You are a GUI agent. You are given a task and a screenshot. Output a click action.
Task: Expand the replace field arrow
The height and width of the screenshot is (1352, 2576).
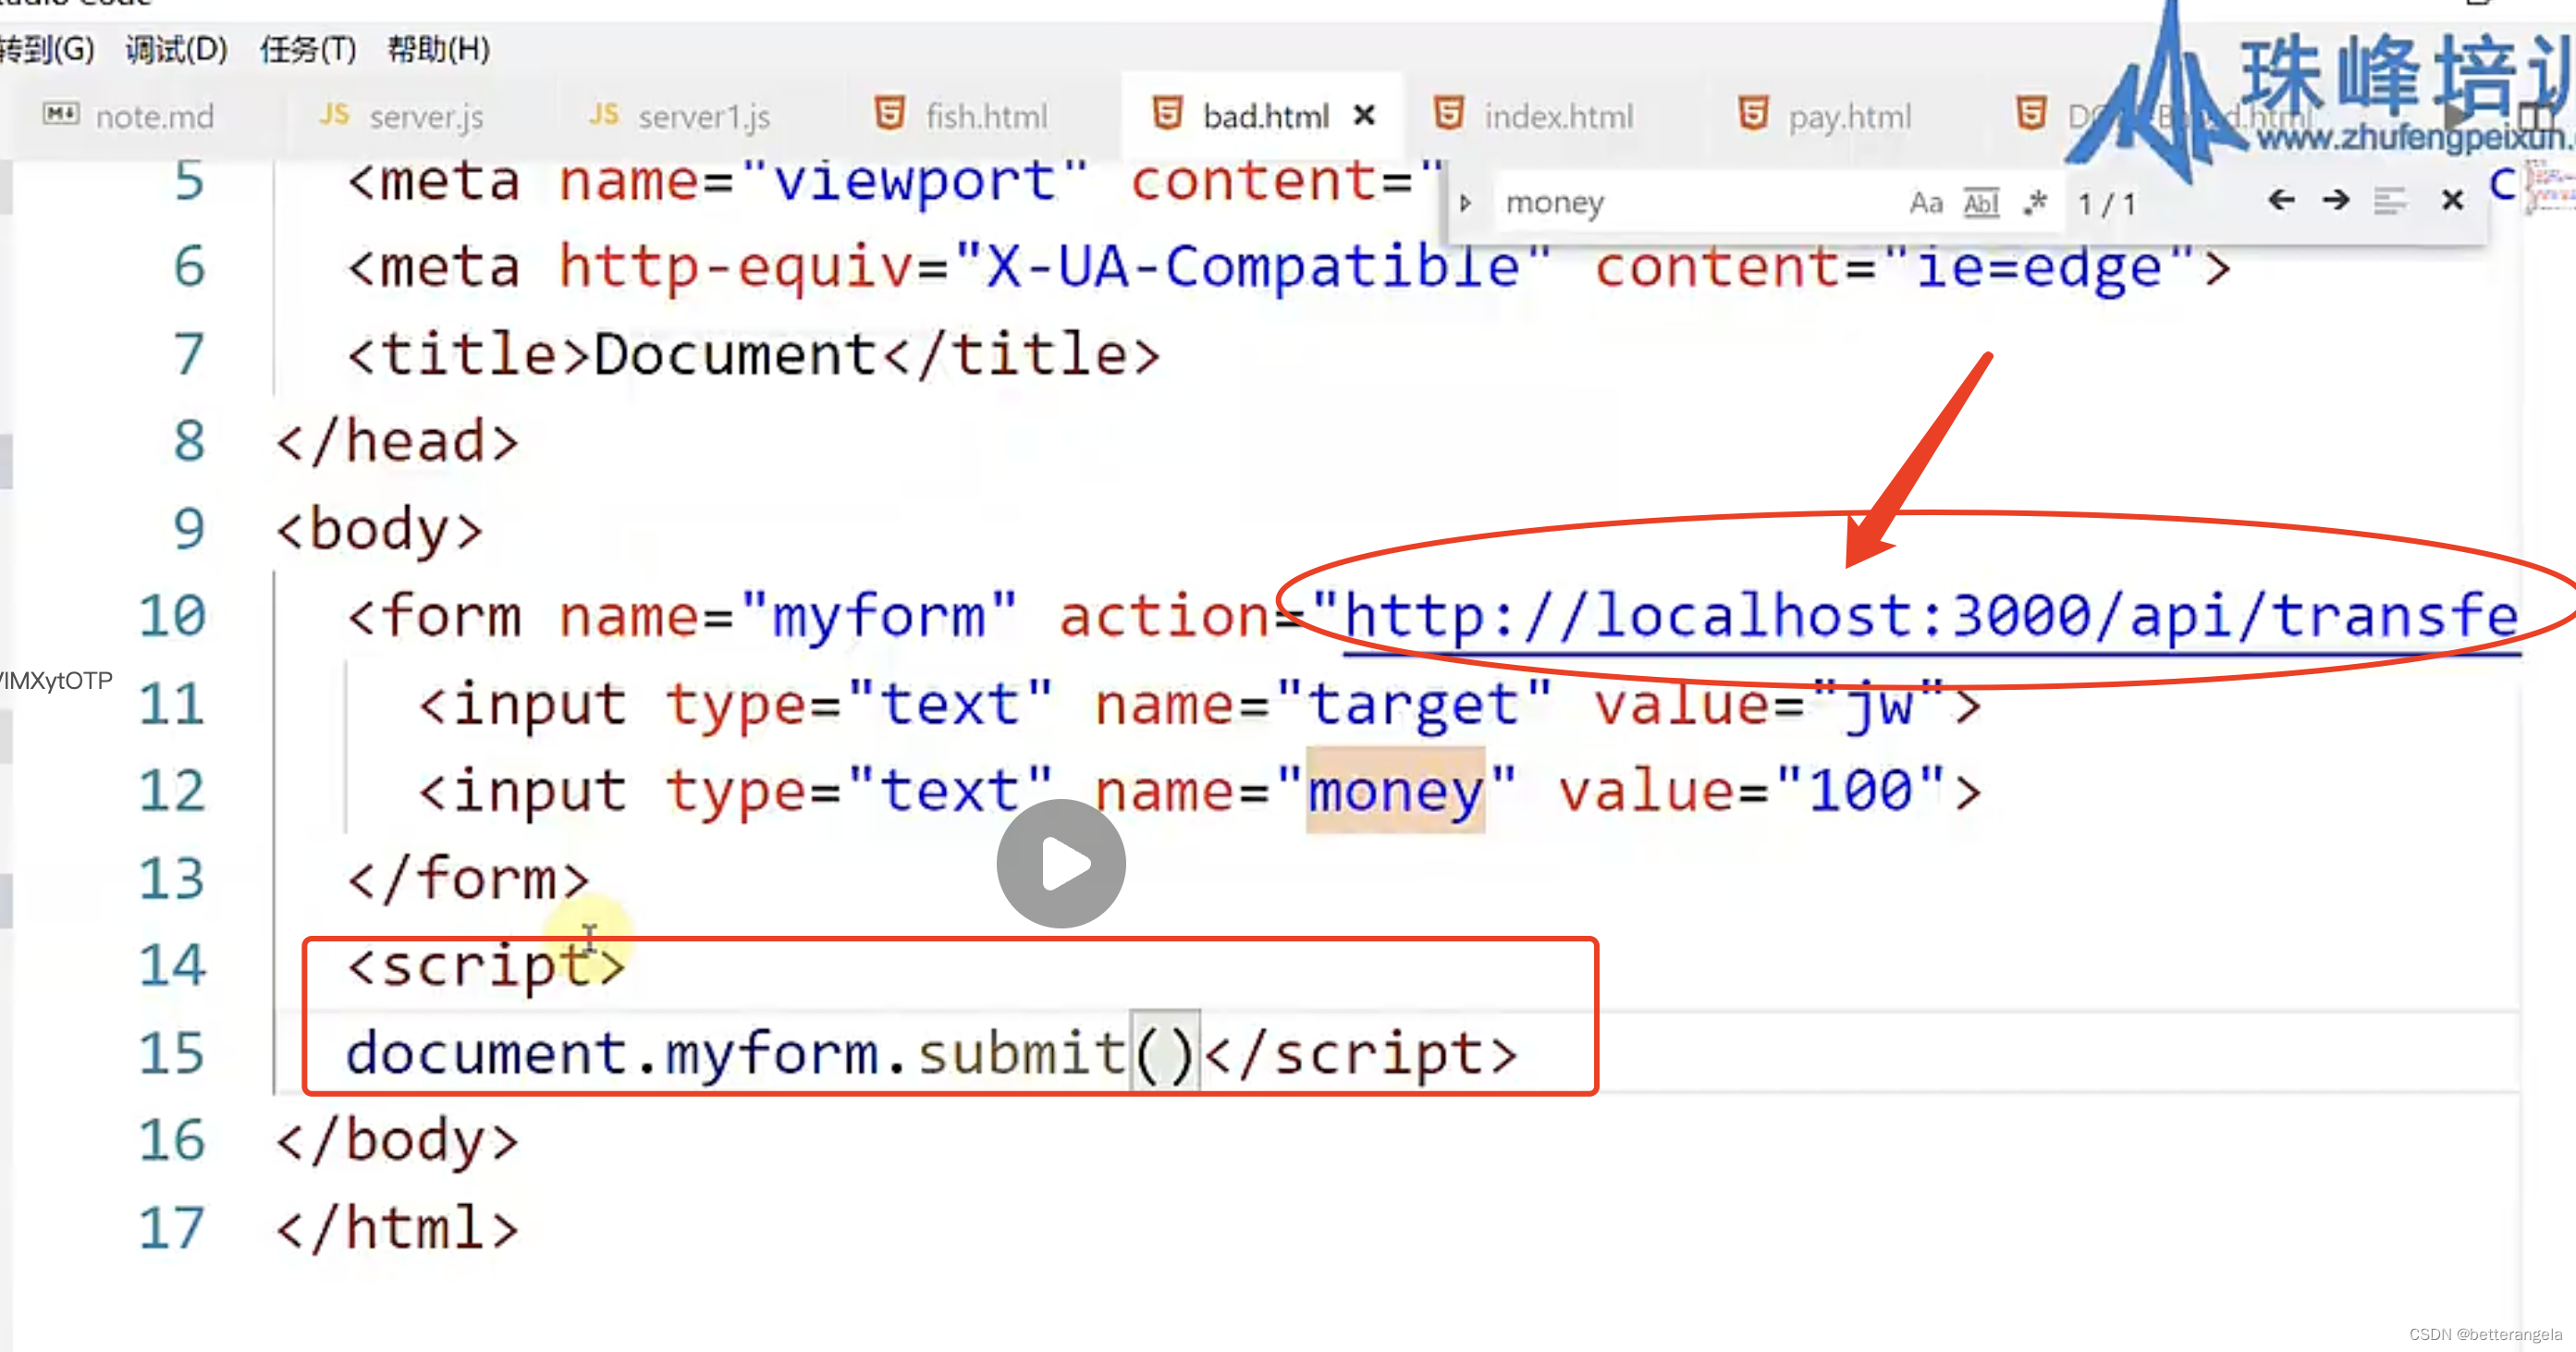pyautogui.click(x=1465, y=203)
